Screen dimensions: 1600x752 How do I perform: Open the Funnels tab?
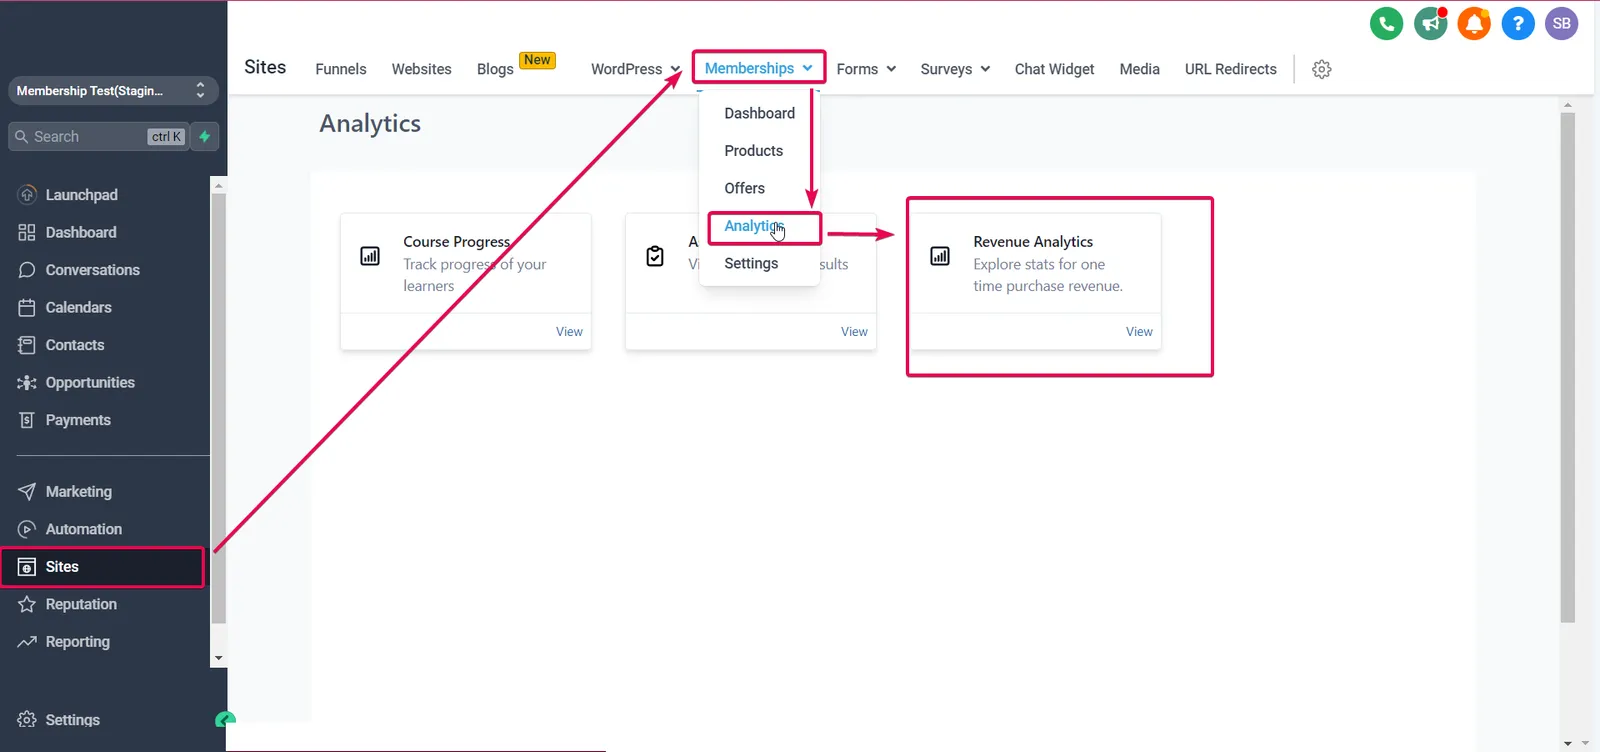coord(341,69)
